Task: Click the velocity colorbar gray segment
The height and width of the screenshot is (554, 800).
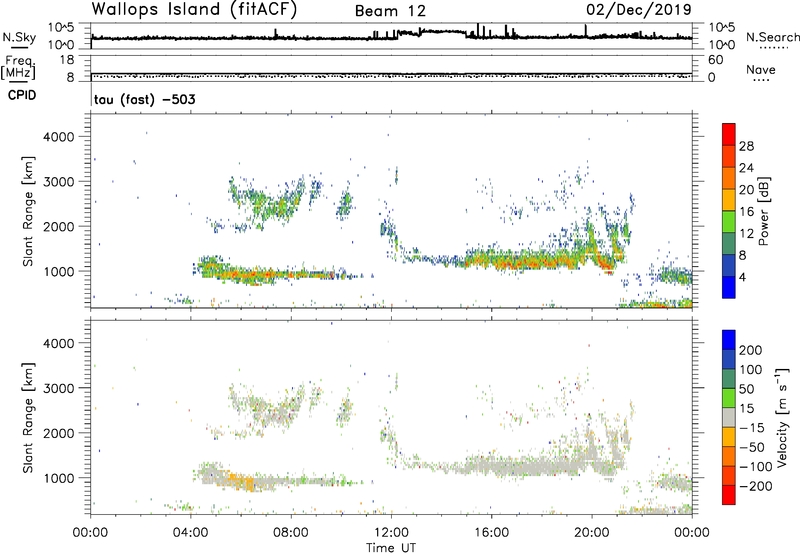Action: pos(729,417)
